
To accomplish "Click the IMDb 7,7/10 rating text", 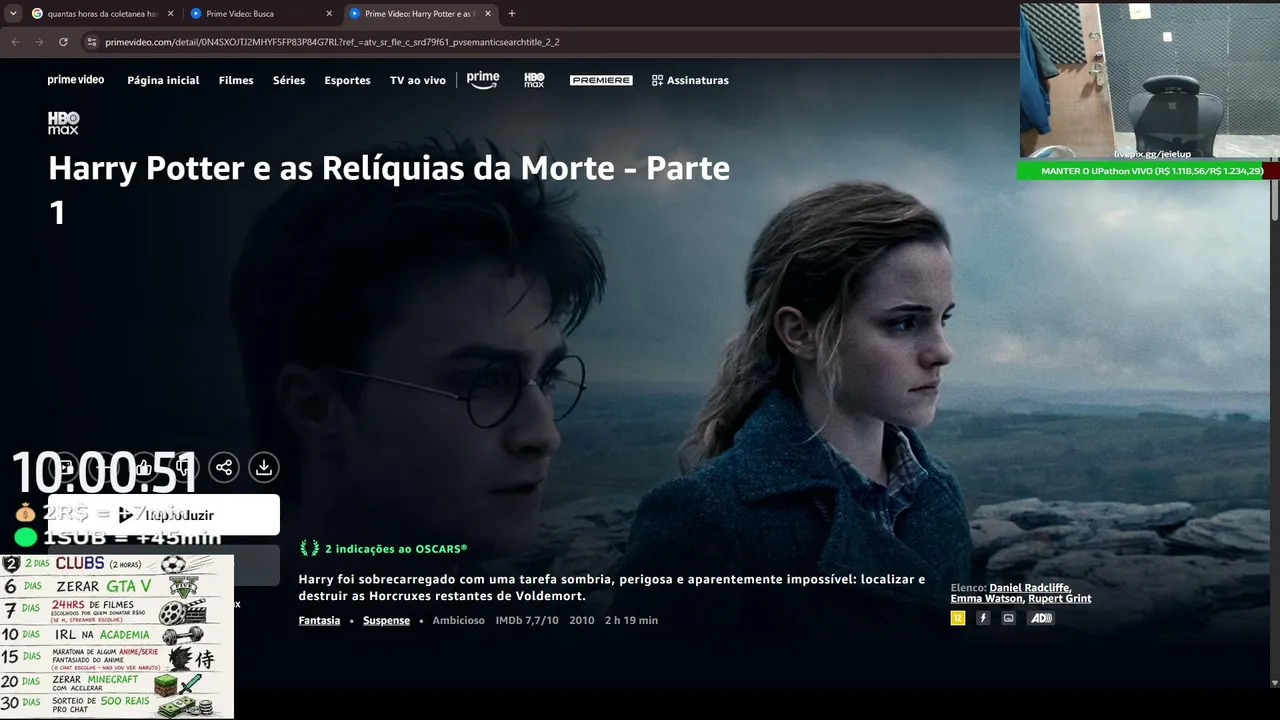I will click(x=528, y=620).
